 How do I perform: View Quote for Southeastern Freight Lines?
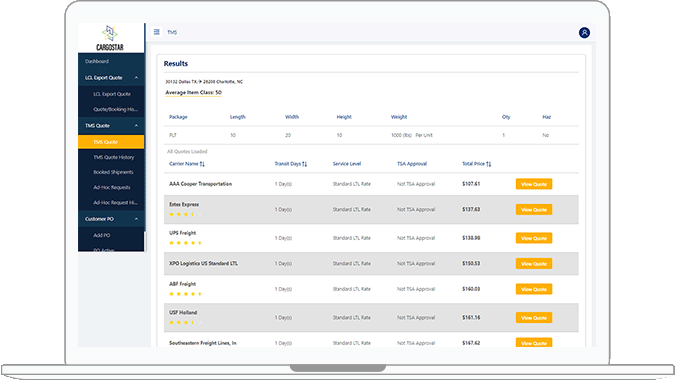534,343
